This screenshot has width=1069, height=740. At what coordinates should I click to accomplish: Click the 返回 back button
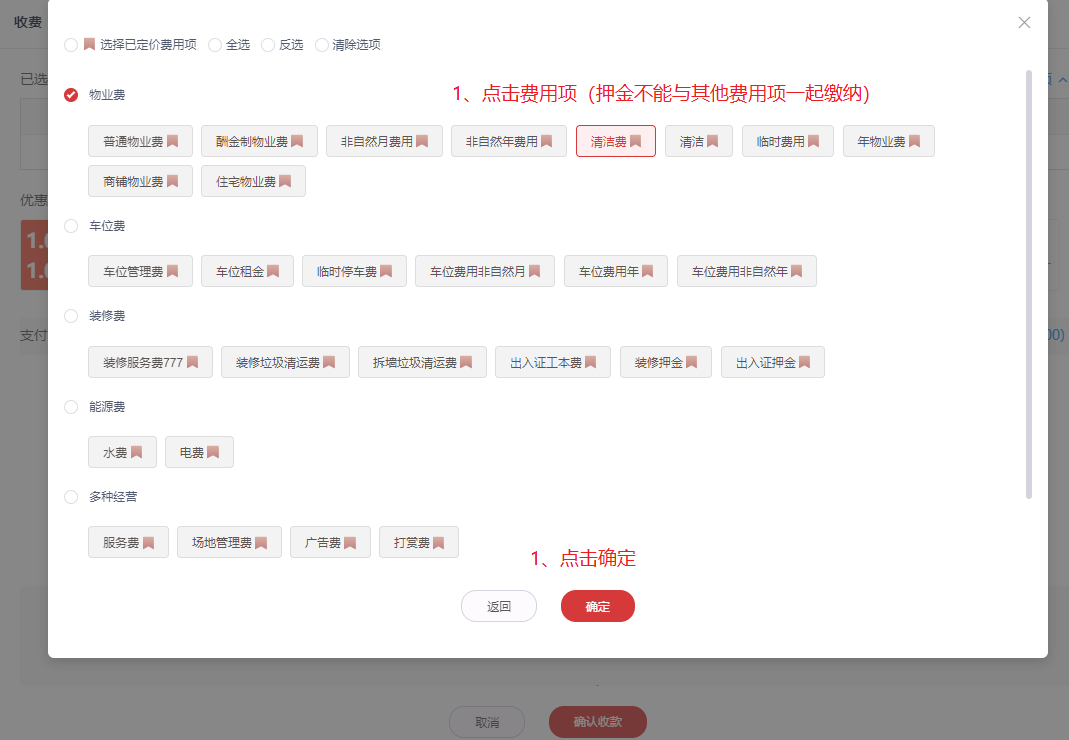coord(499,606)
